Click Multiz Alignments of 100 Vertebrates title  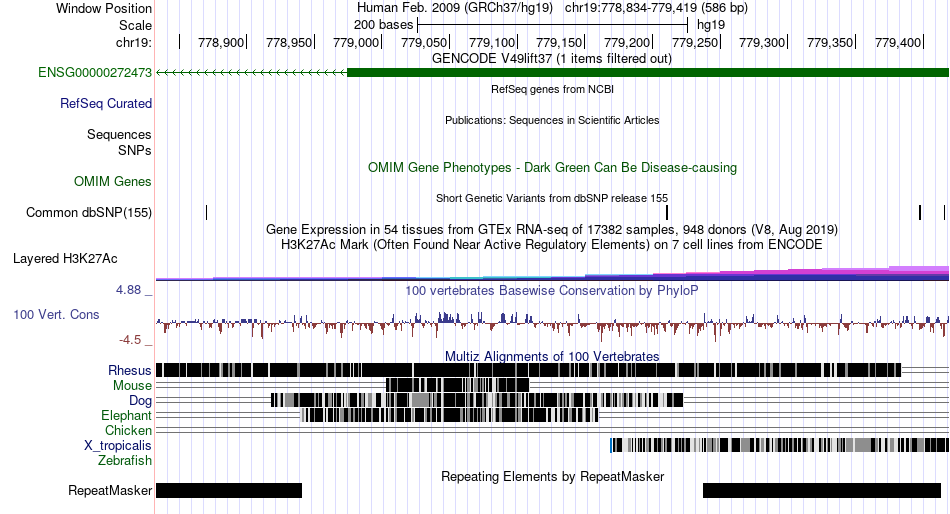(x=552, y=356)
